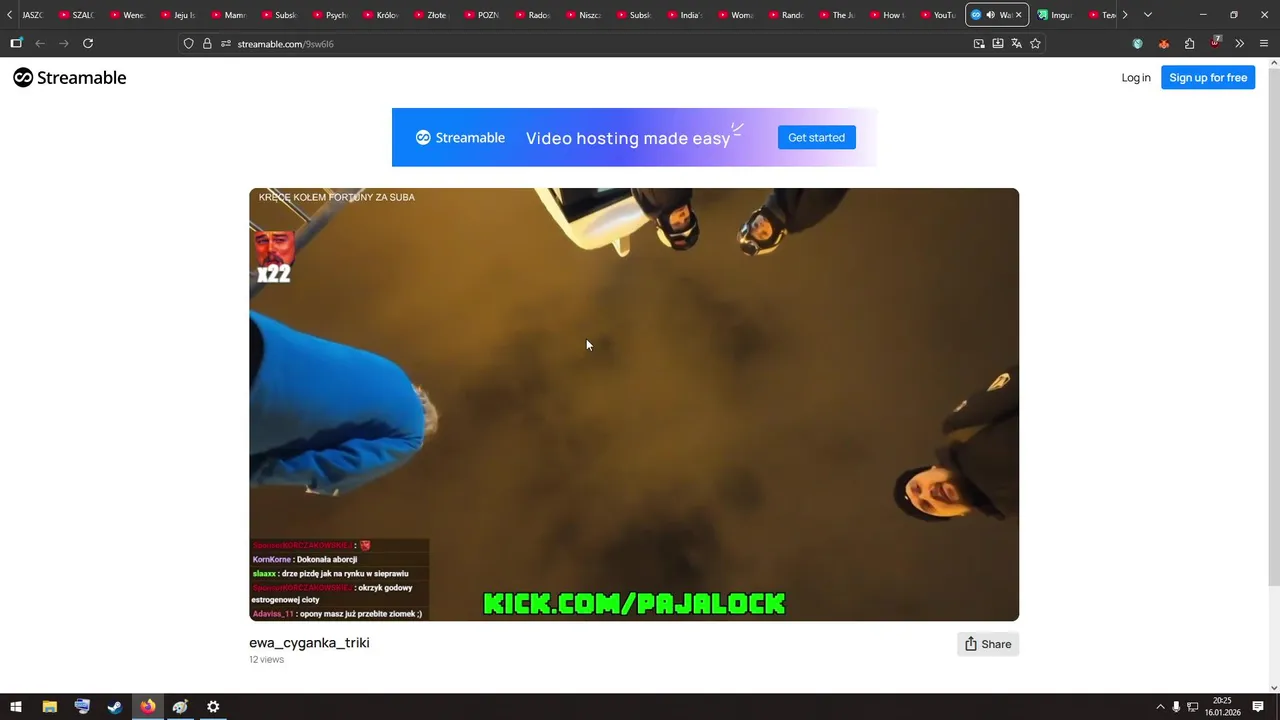Click the Streamable logo in the header
Image resolution: width=1280 pixels, height=720 pixels.
point(70,78)
